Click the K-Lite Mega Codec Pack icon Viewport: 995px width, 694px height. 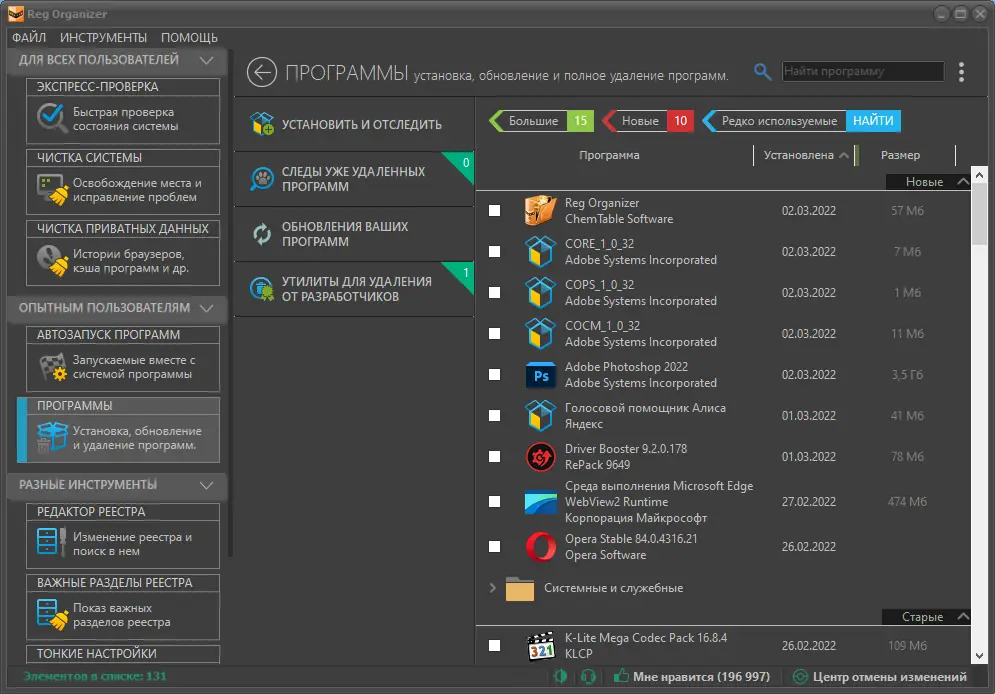click(x=541, y=646)
